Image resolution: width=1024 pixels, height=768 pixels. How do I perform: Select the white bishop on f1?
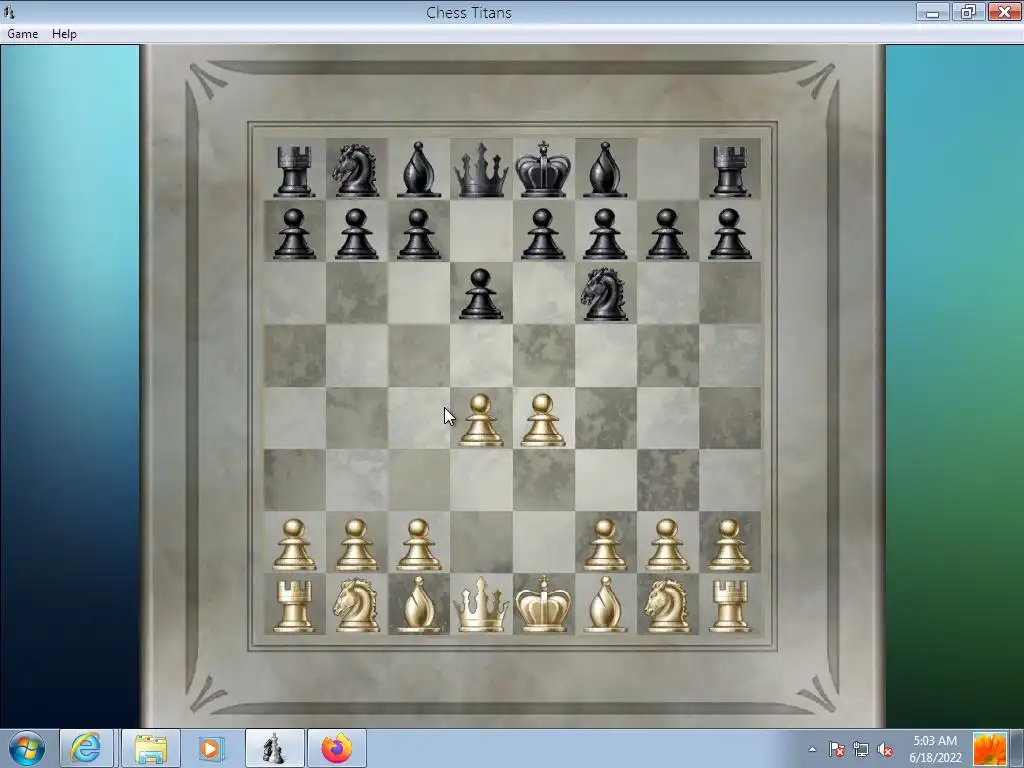(605, 604)
